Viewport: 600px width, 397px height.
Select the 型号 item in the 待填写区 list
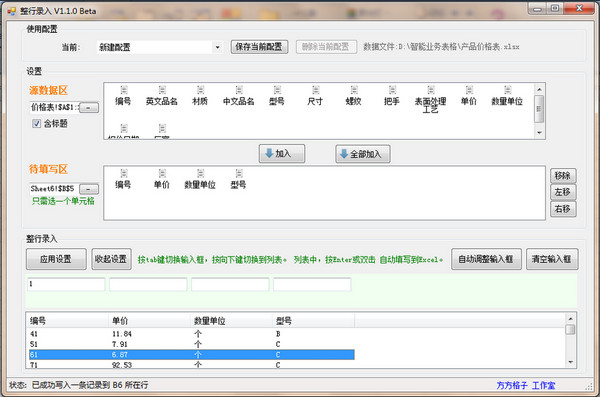[x=238, y=179]
